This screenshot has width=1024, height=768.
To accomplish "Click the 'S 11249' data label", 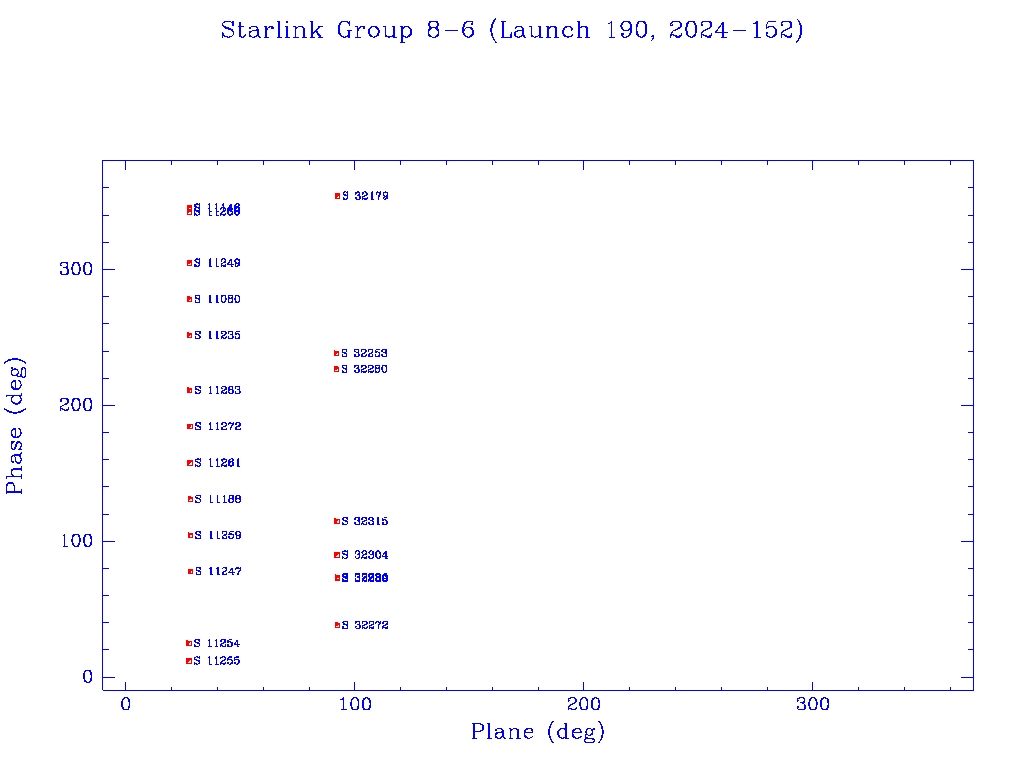I will click(x=217, y=263).
